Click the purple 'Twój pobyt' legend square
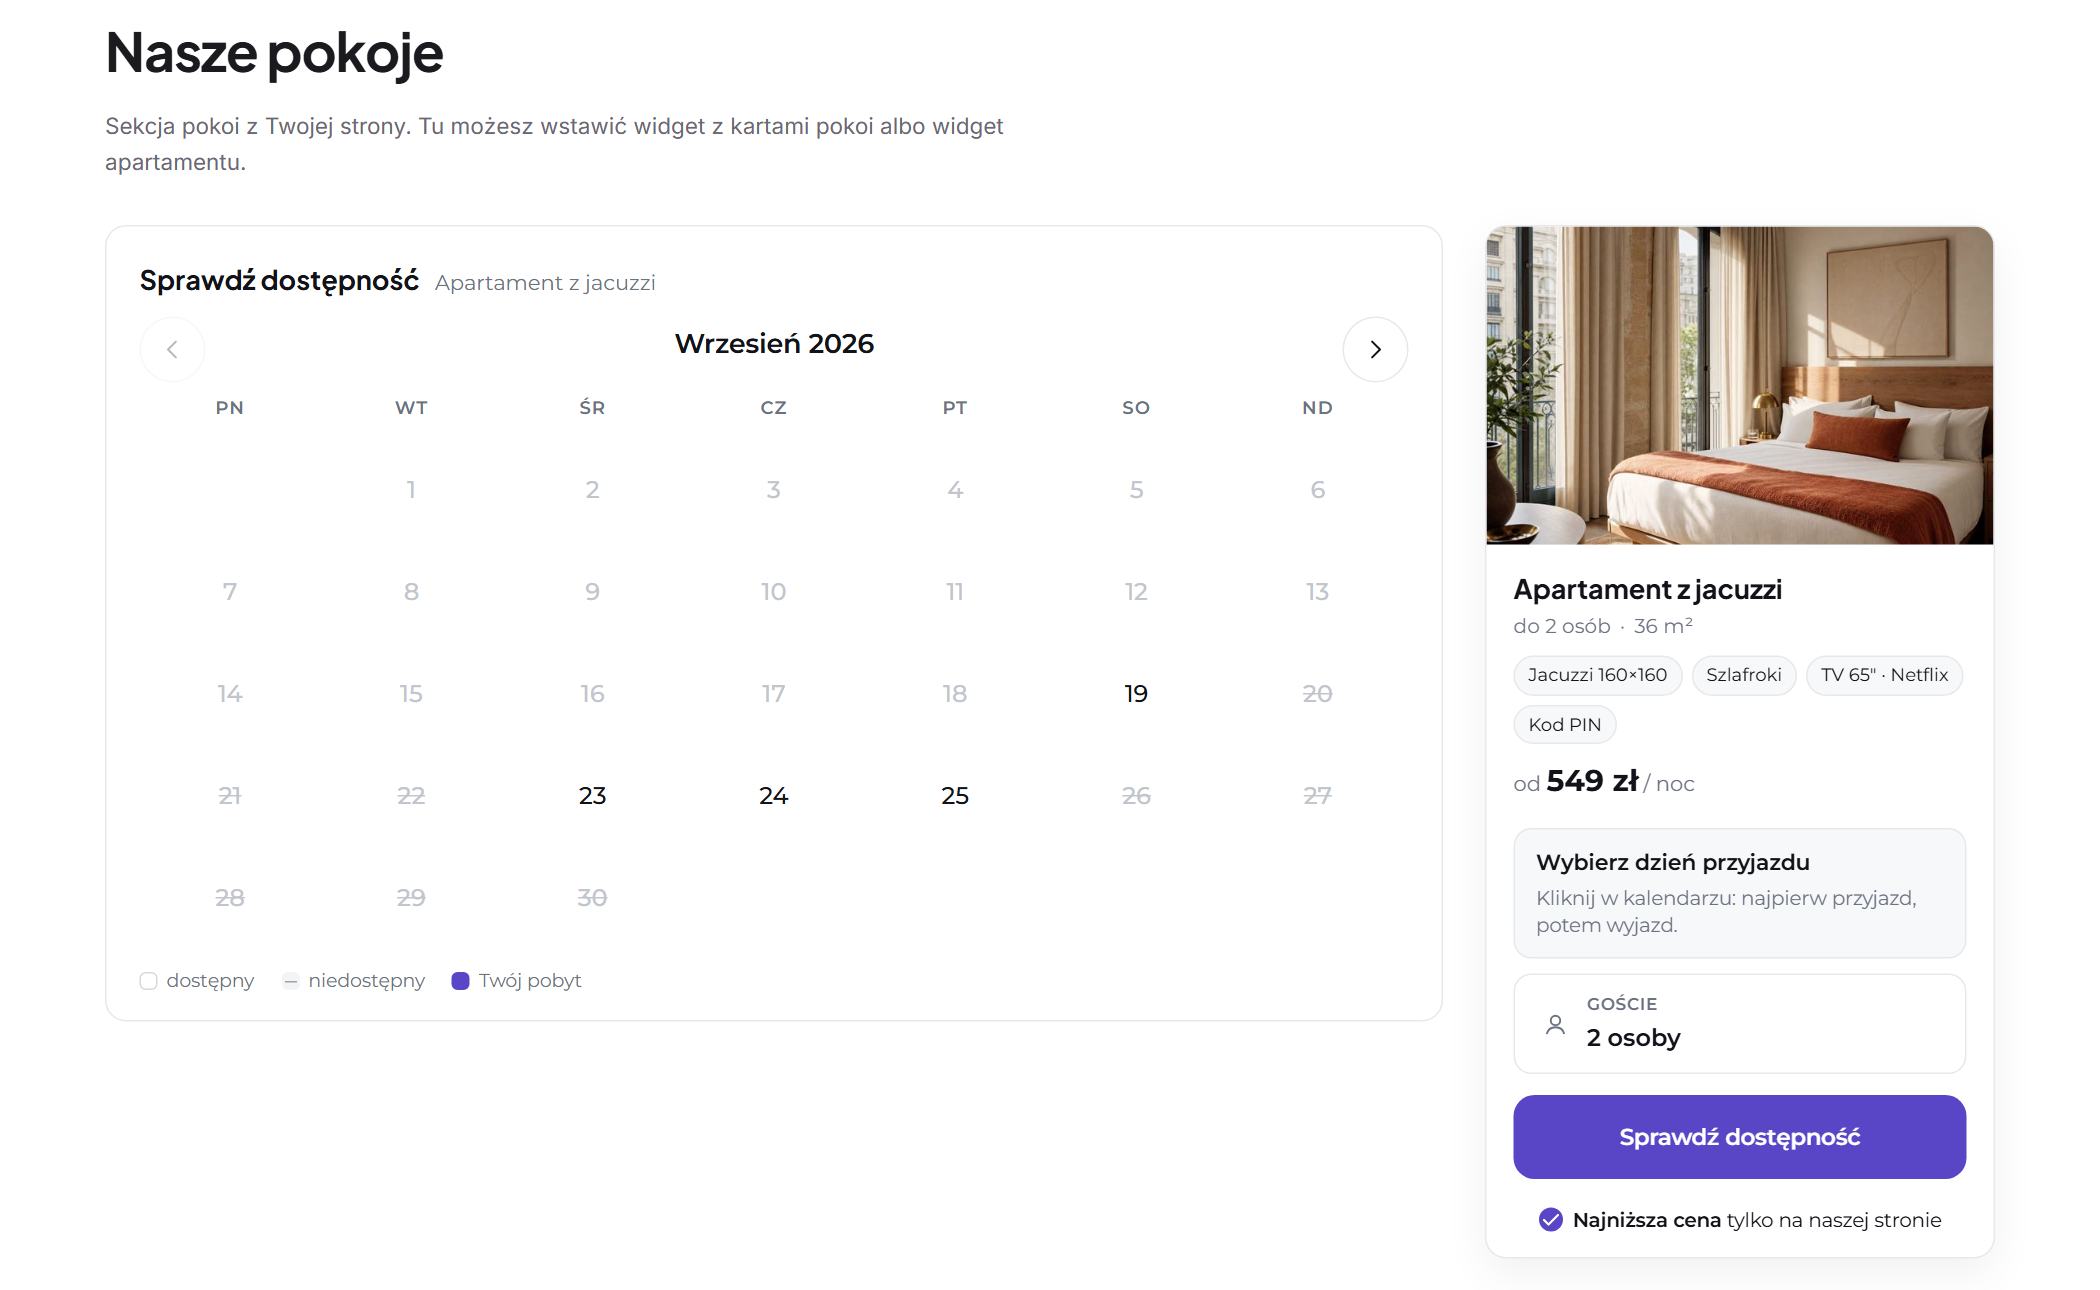 pyautogui.click(x=460, y=981)
